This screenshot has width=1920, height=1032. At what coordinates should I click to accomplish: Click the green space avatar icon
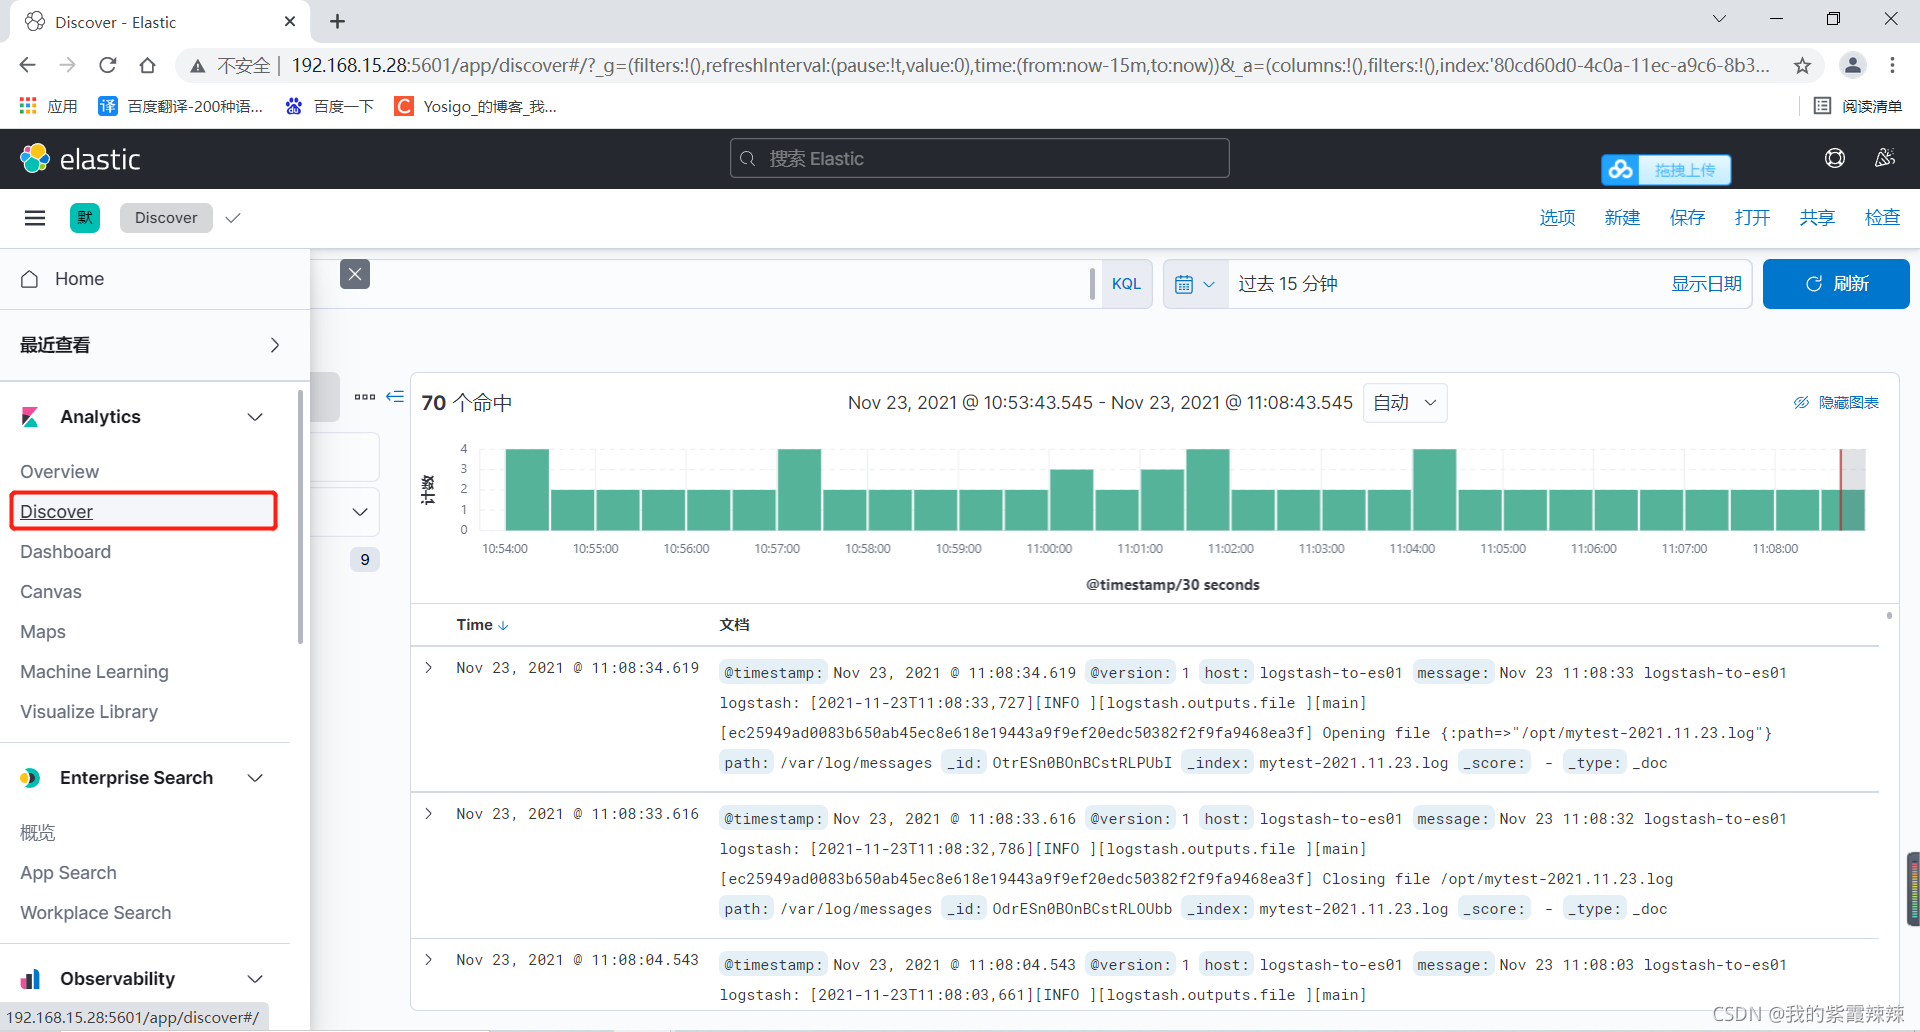click(x=85, y=218)
